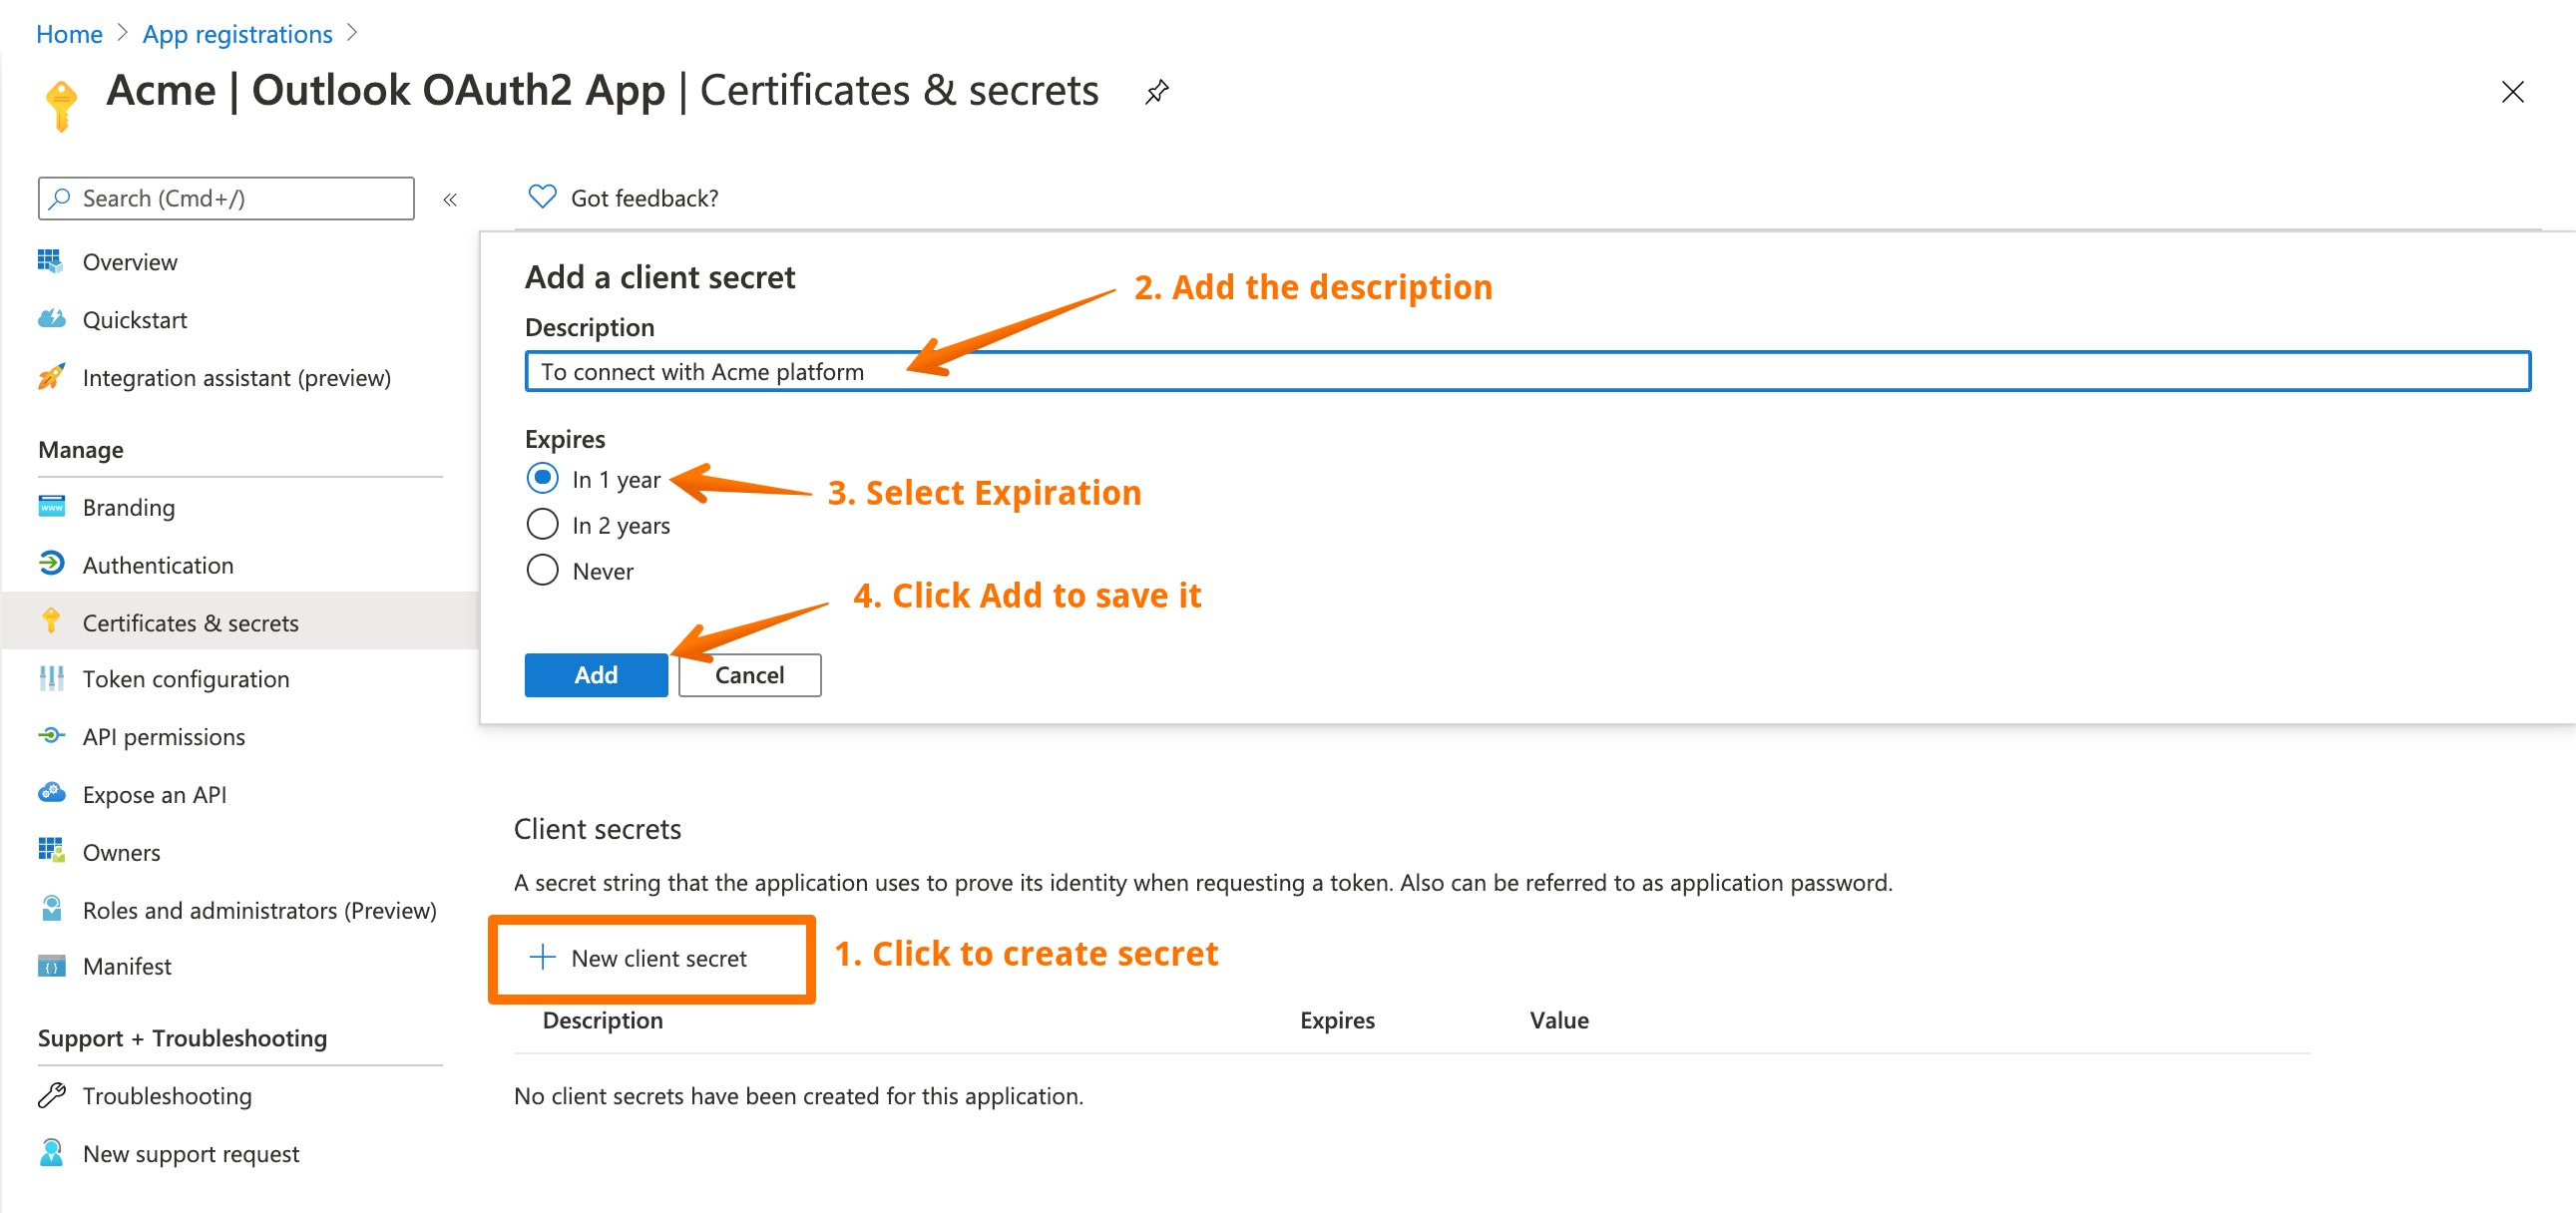The width and height of the screenshot is (2576, 1213).
Task: Click the Overview navigation icon
Action: click(51, 261)
